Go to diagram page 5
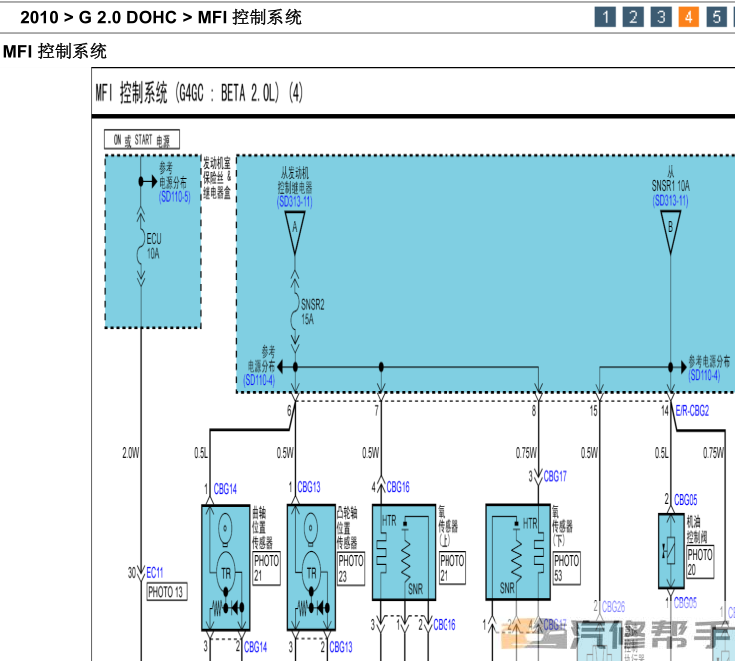 [x=717, y=17]
